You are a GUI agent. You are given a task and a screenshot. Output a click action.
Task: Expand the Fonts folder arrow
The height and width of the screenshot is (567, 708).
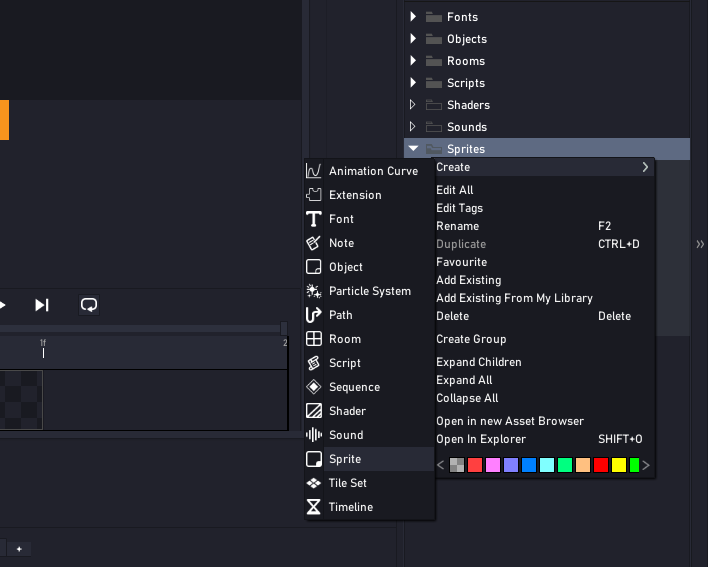413,17
